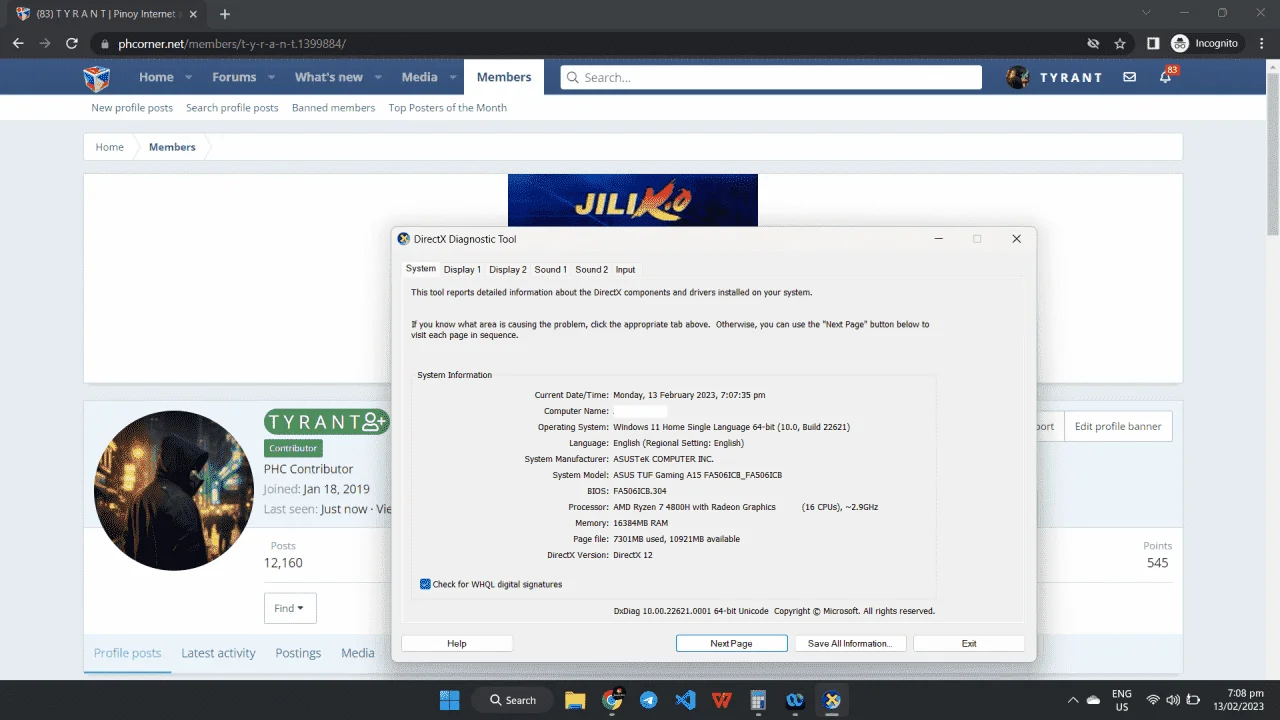Viewport: 1280px width, 720px height.
Task: Open the Windows Start menu
Action: point(449,700)
